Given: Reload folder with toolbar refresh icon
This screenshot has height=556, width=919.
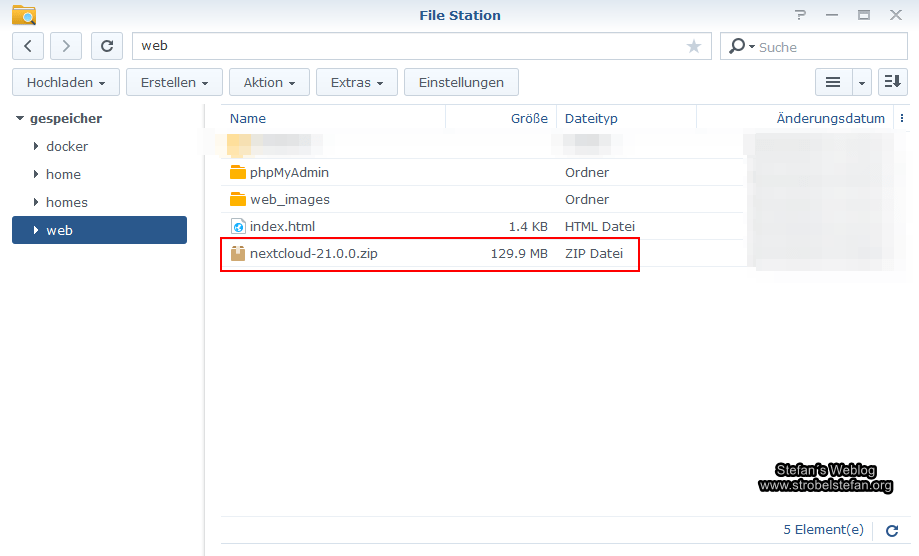Looking at the screenshot, I should pos(107,46).
